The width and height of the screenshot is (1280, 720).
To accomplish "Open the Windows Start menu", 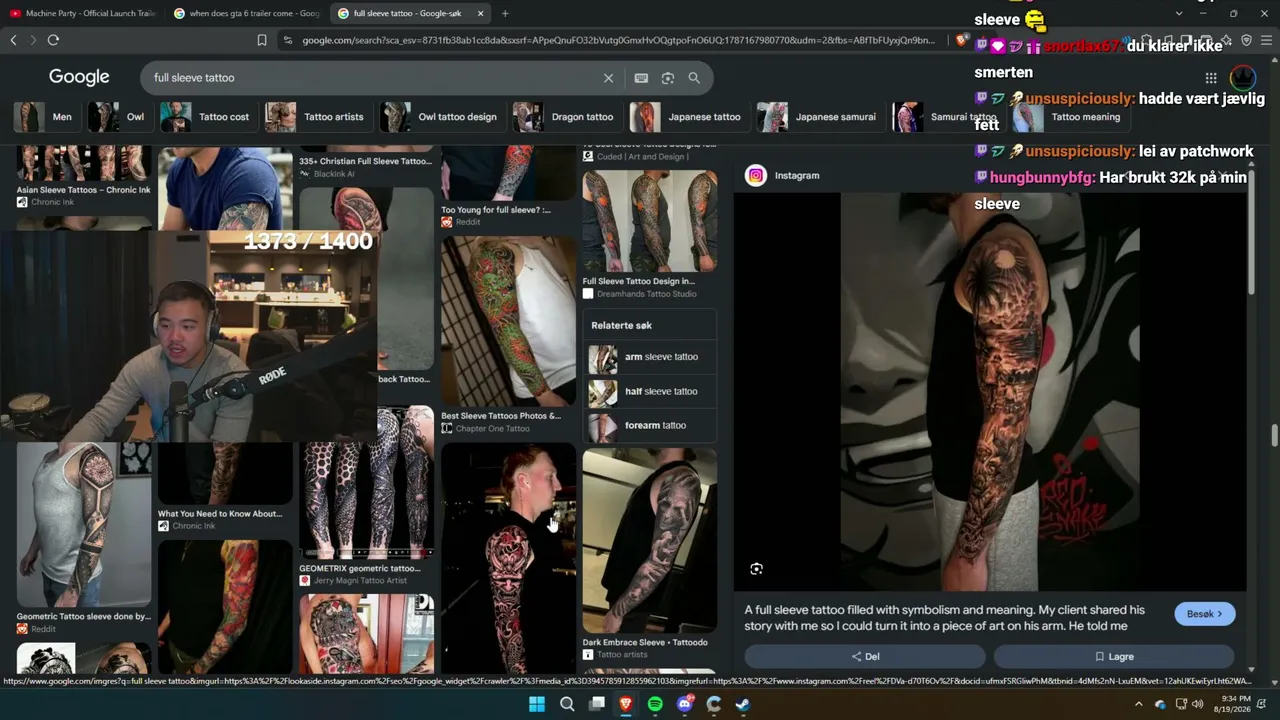I will click(x=537, y=704).
